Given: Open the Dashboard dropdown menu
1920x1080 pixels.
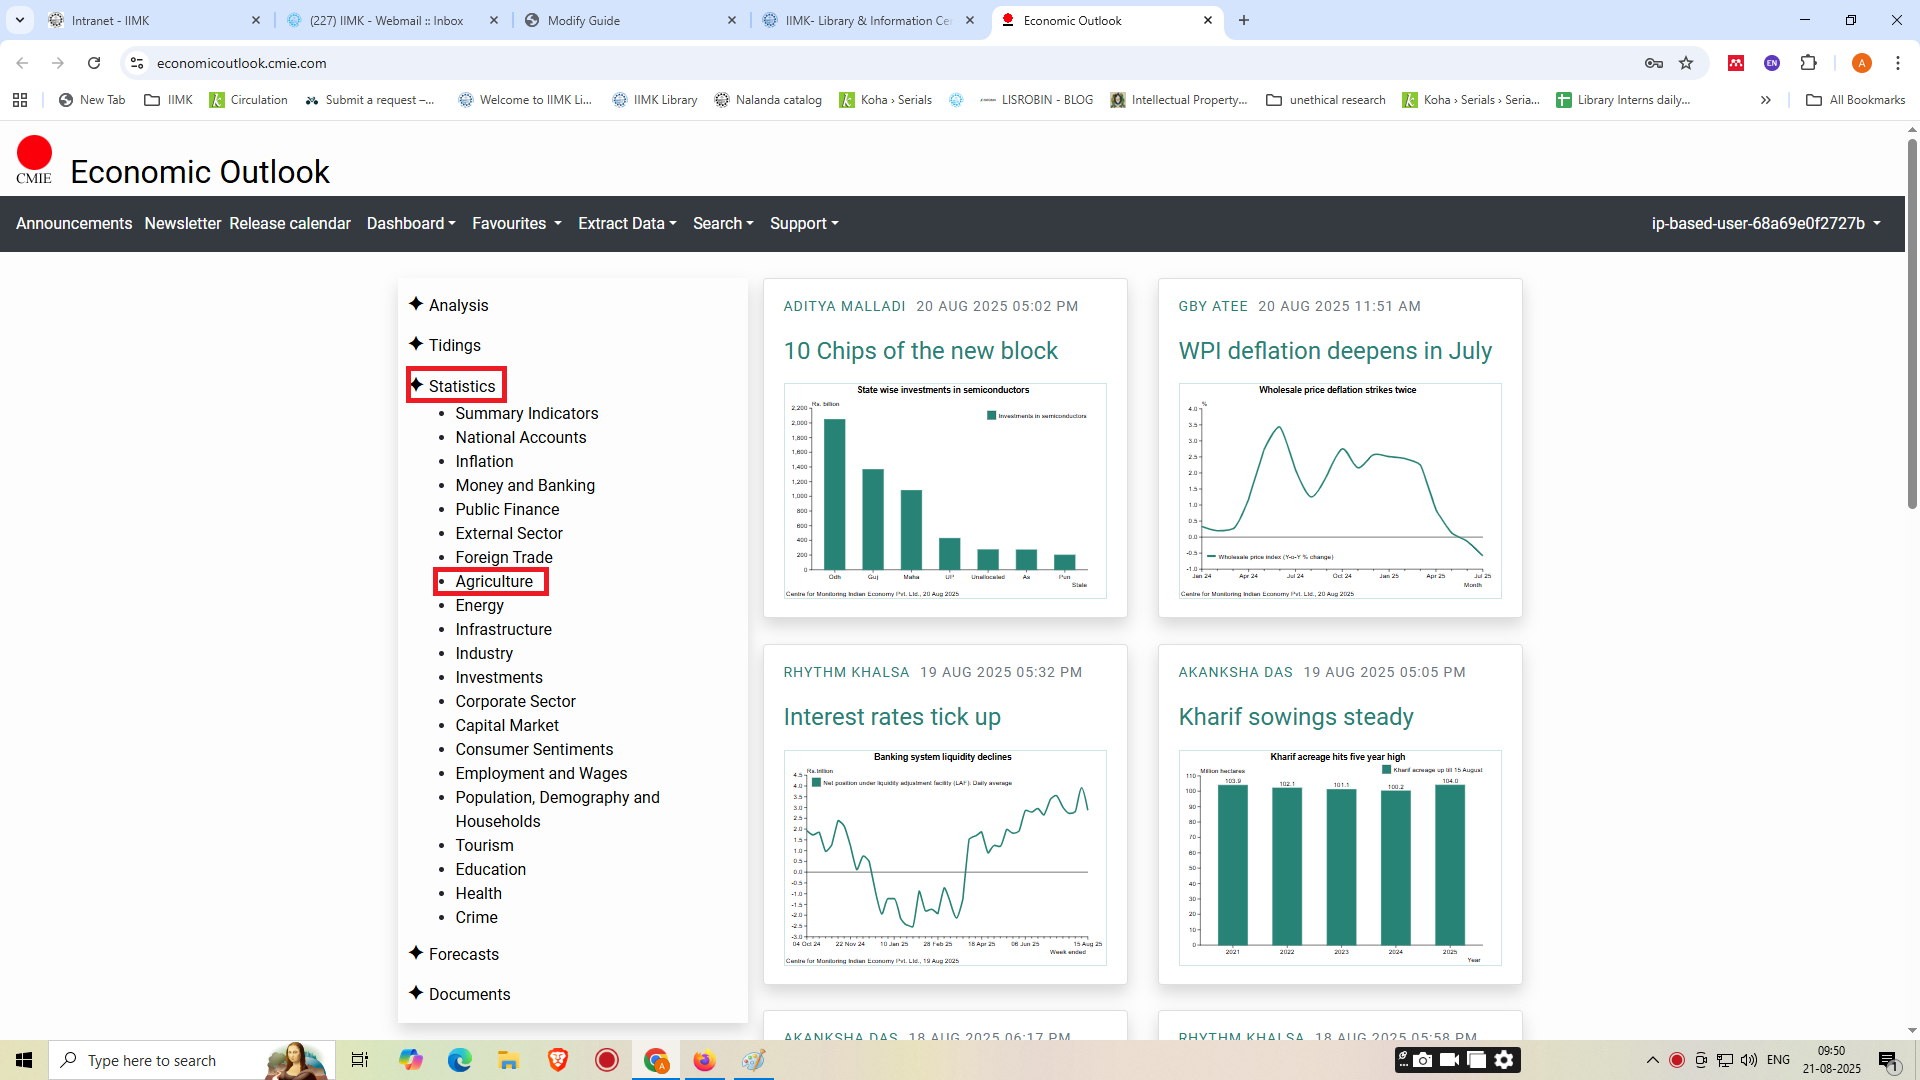Looking at the screenshot, I should click(410, 223).
